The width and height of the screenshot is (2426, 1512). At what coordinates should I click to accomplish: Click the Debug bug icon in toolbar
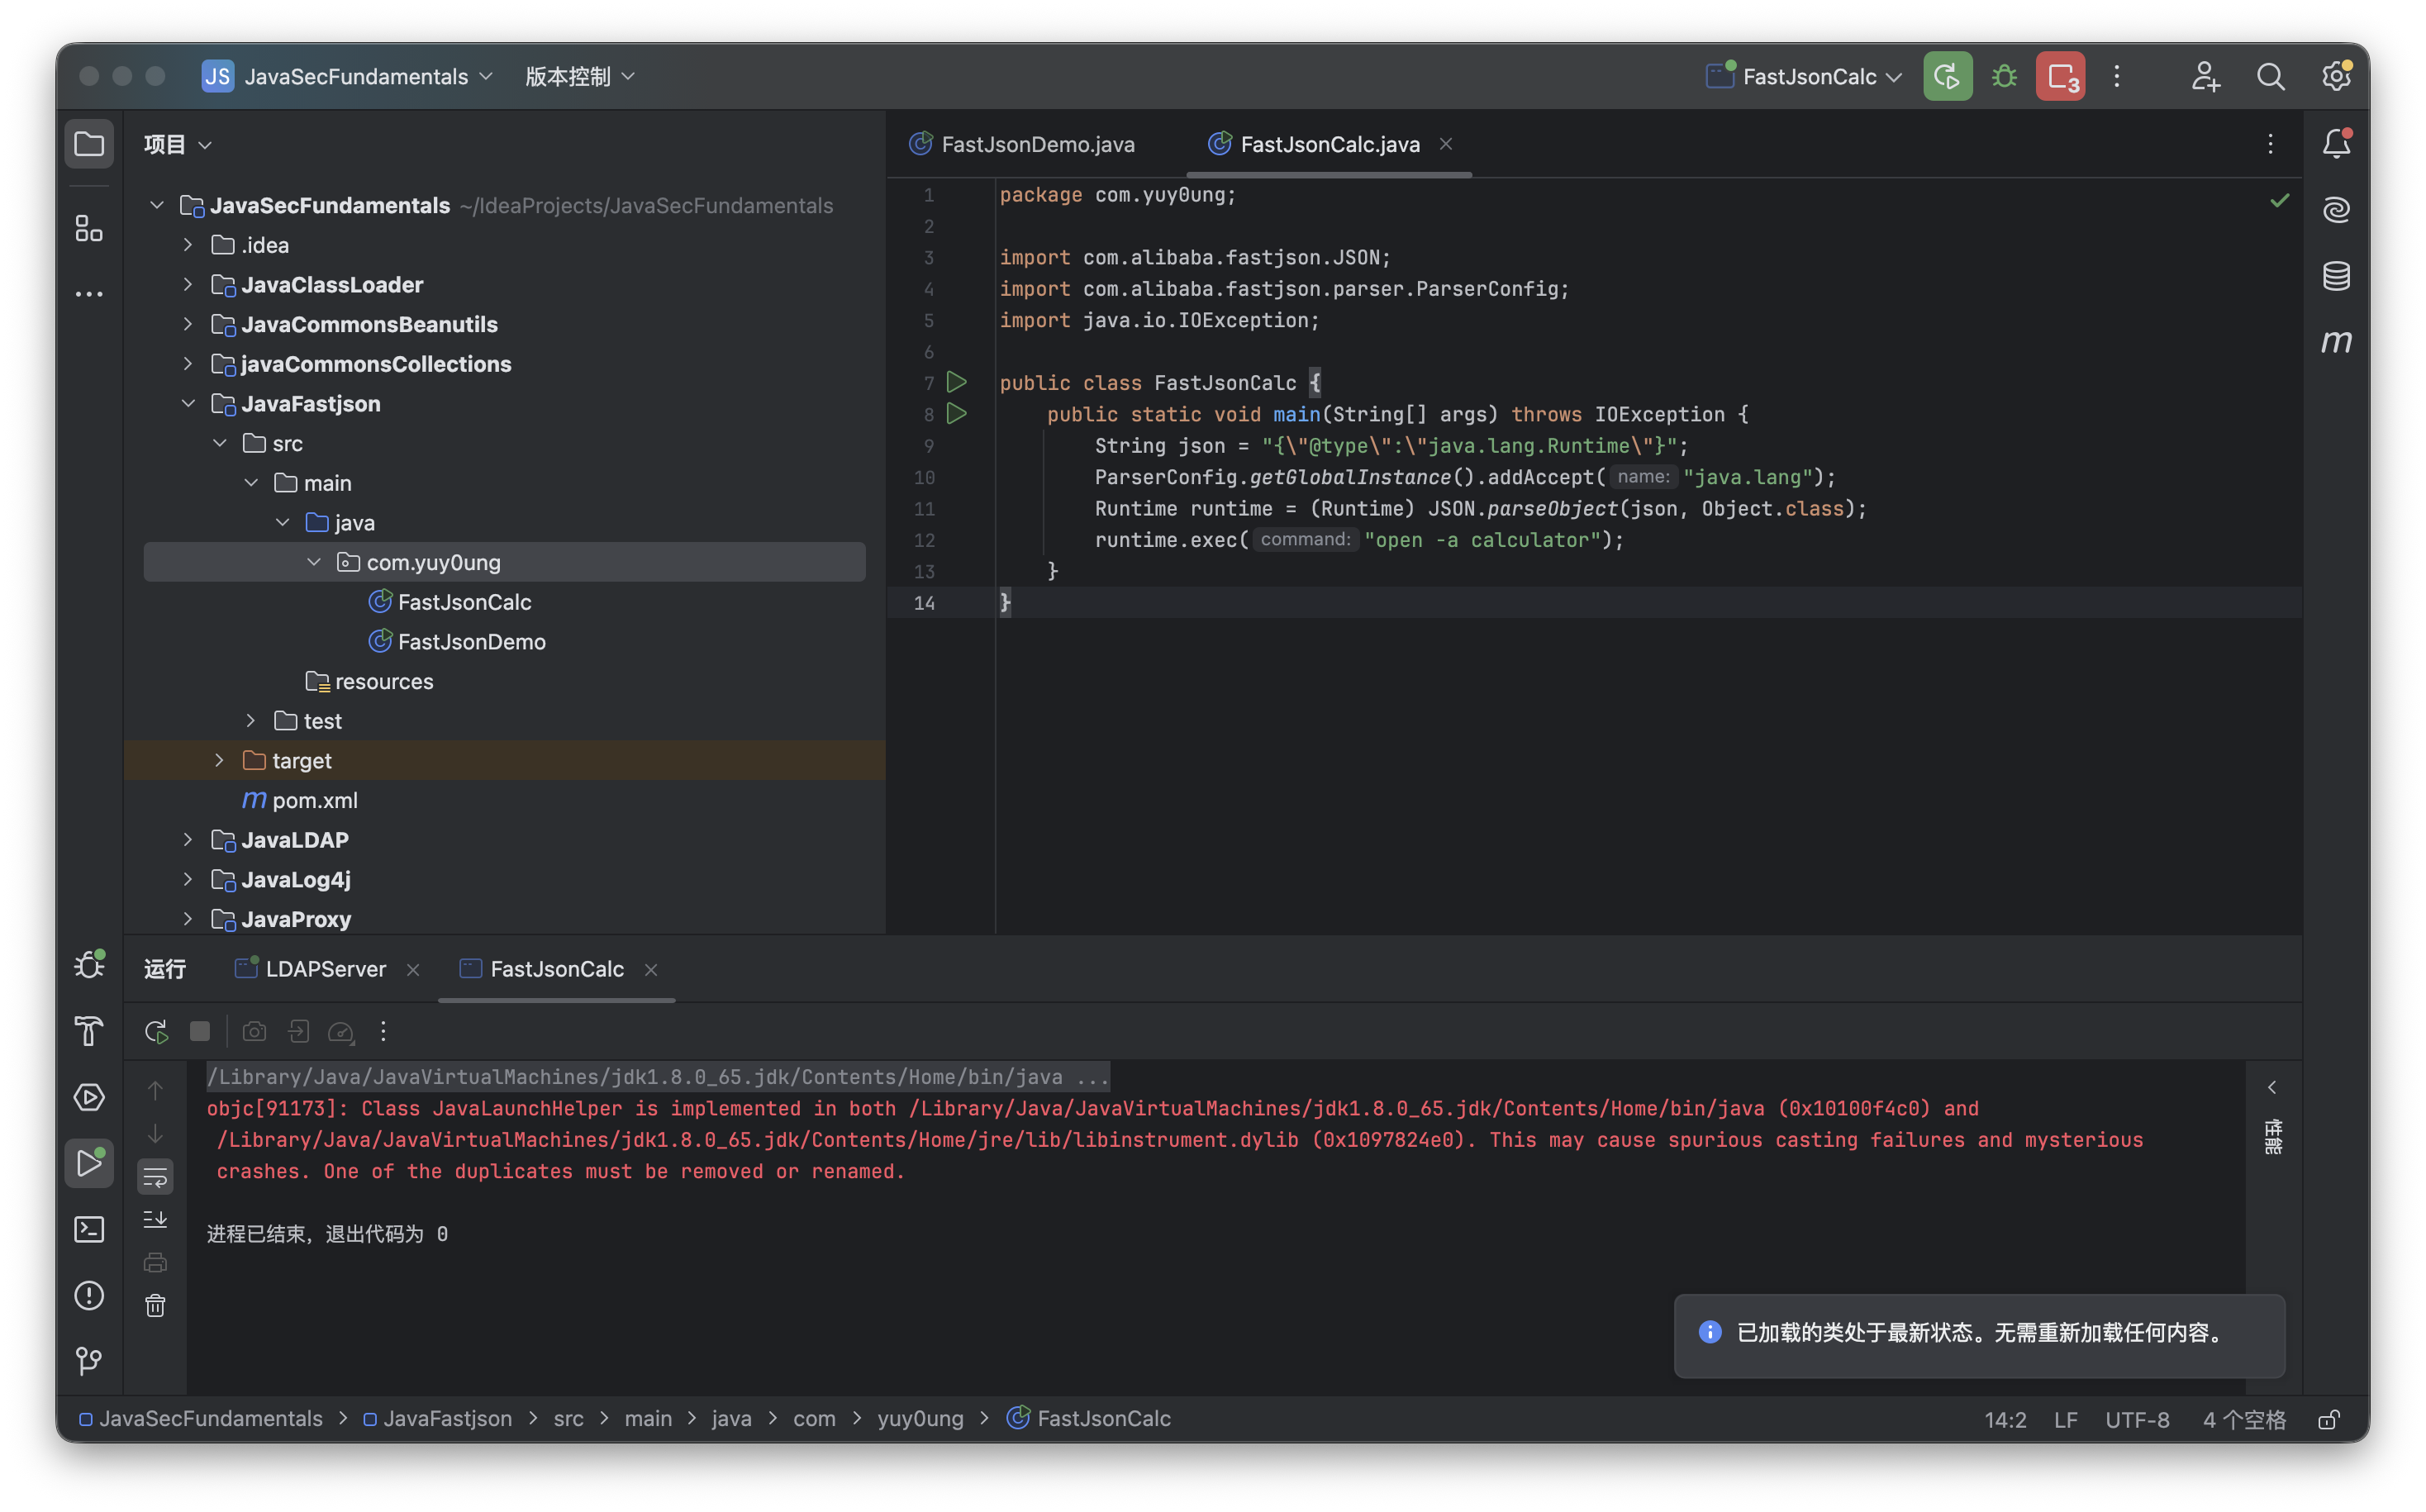[2003, 77]
